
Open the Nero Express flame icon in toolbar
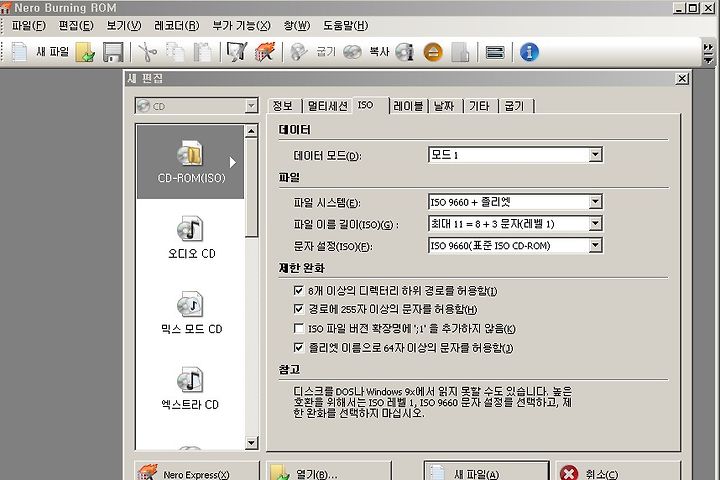click(265, 52)
